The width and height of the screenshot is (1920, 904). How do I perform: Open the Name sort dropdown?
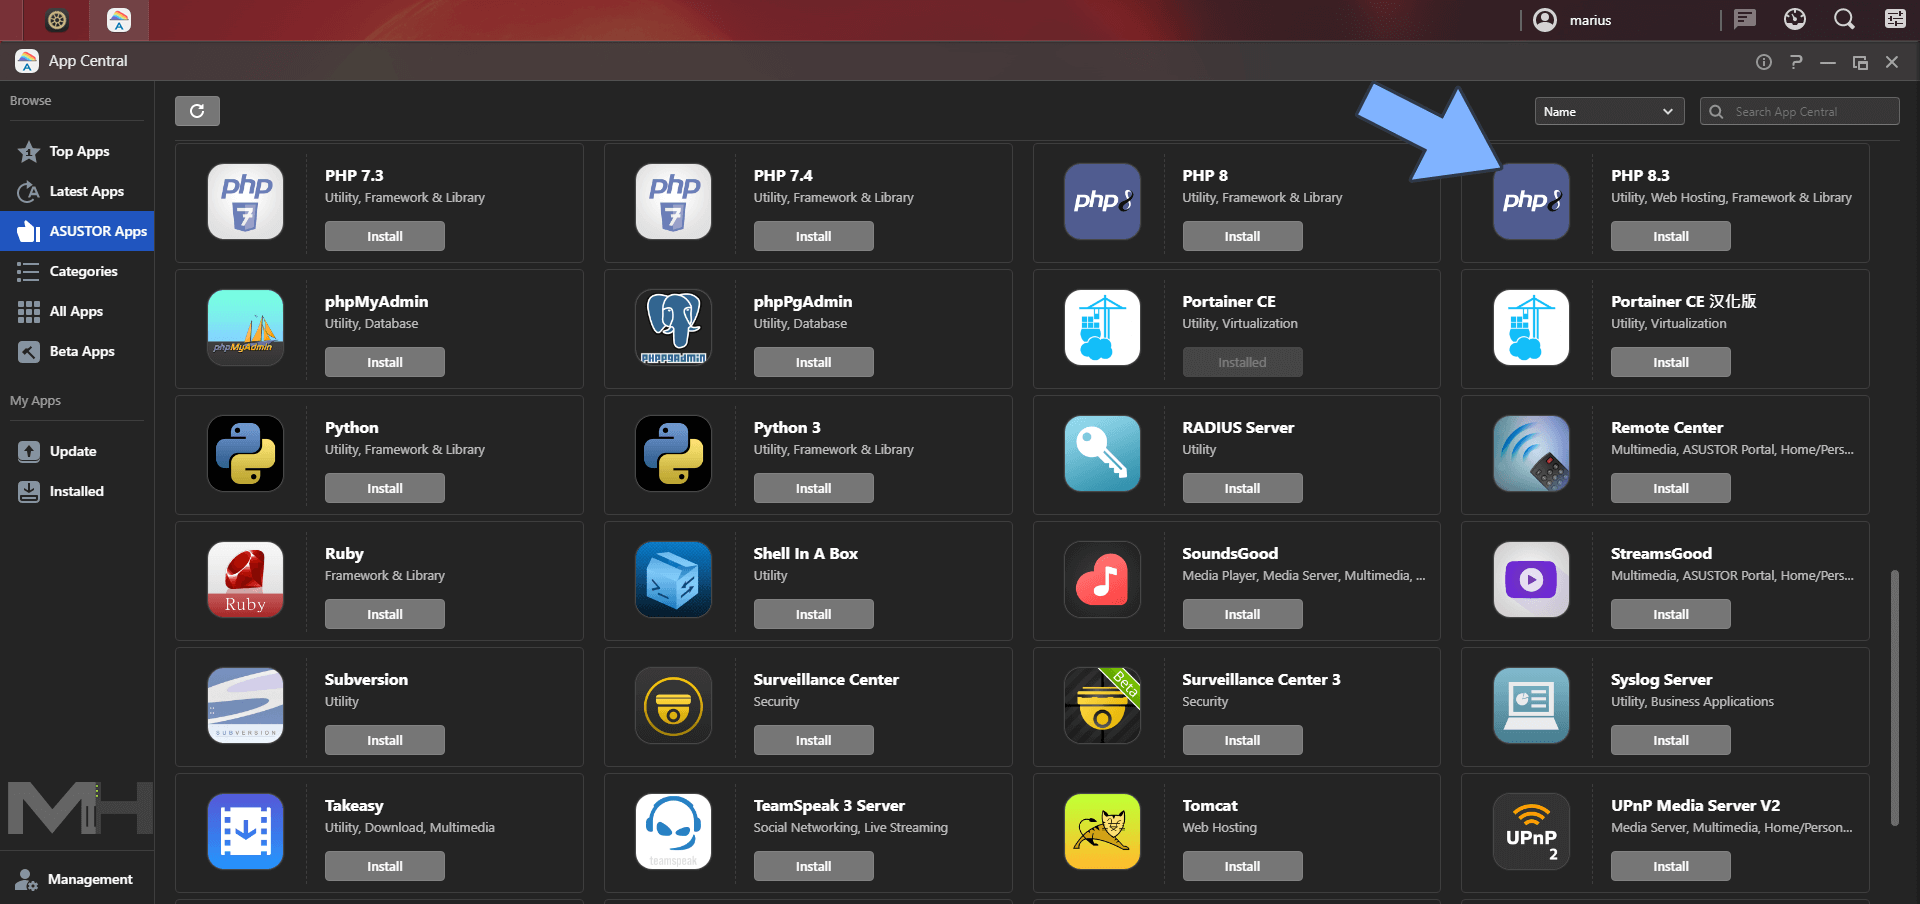1609,111
